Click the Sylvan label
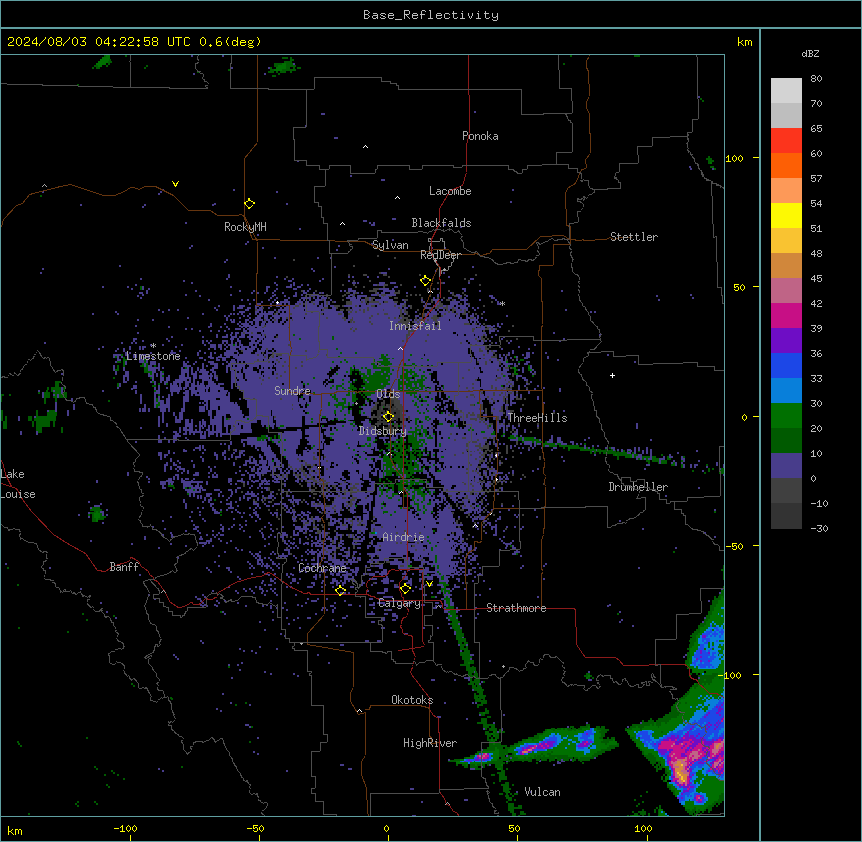Screen dimensions: 862x842 390,245
